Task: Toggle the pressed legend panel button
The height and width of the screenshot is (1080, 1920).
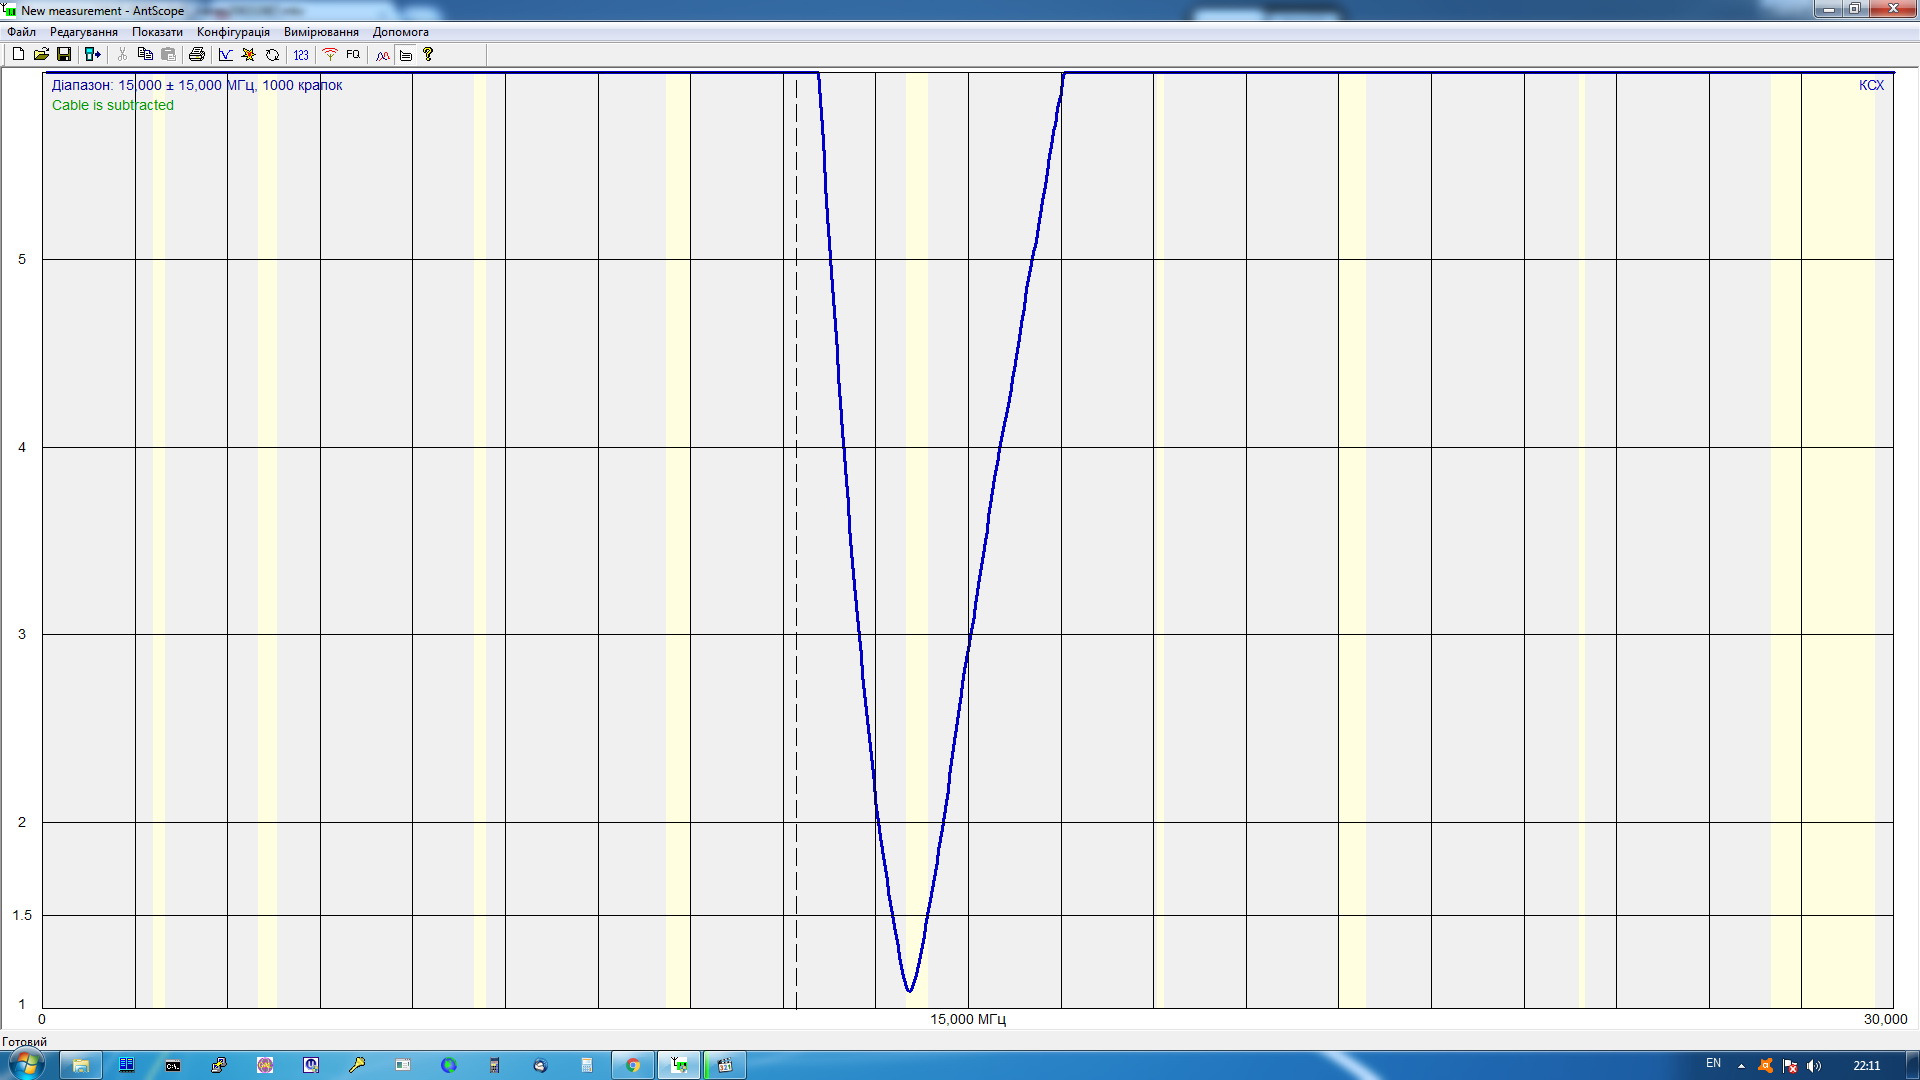Action: coord(406,55)
